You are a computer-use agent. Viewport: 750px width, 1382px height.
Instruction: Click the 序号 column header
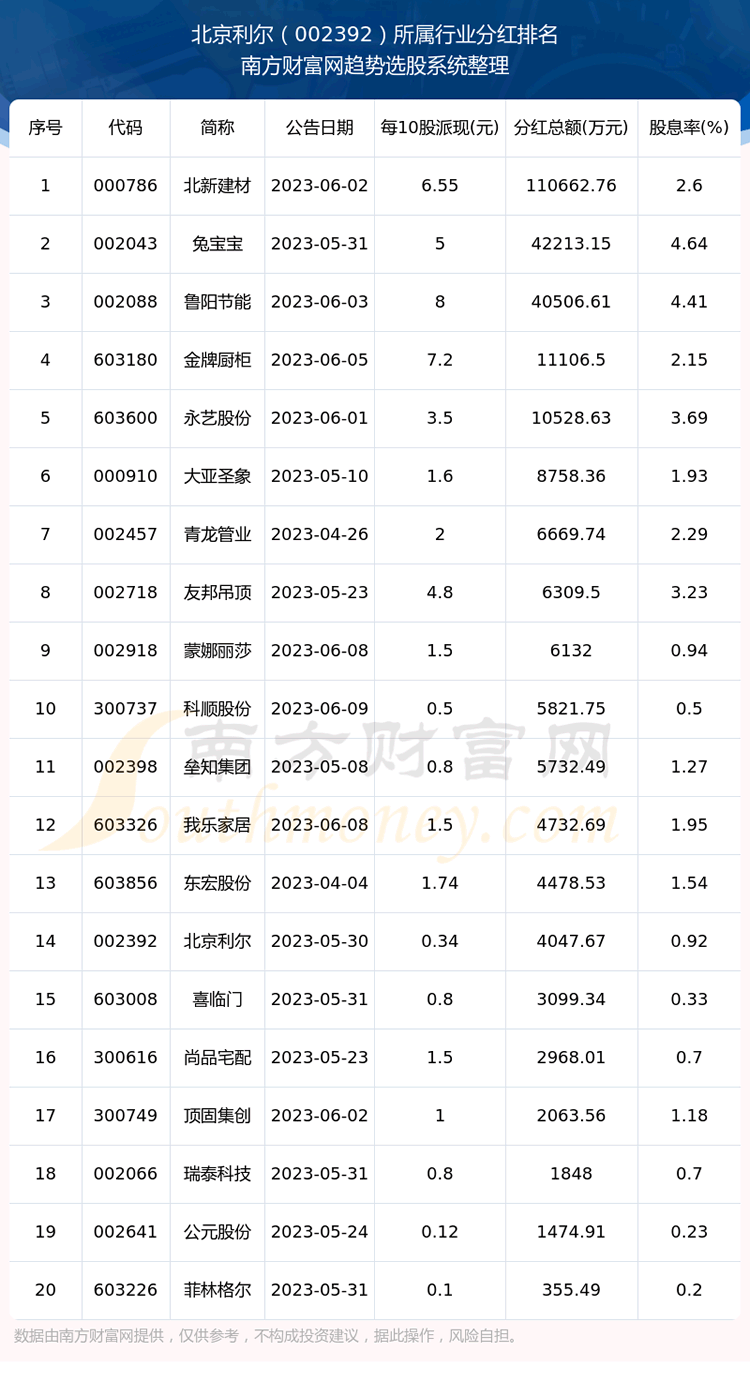click(x=45, y=128)
